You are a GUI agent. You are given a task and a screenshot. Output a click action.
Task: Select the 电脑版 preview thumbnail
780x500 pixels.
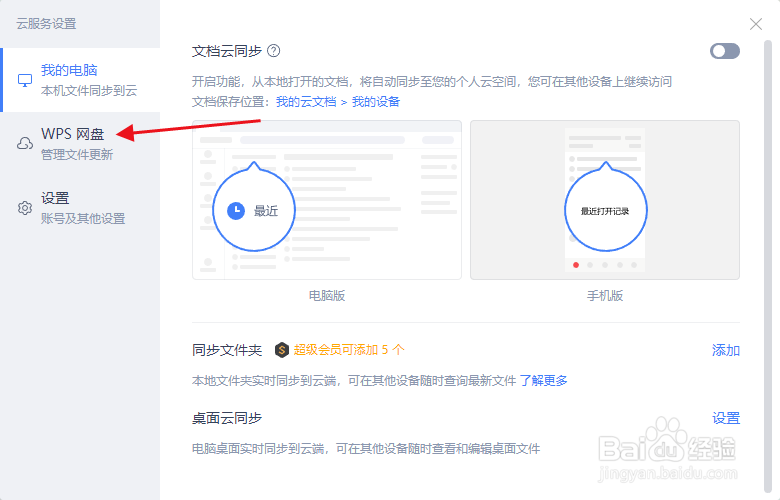click(x=327, y=200)
